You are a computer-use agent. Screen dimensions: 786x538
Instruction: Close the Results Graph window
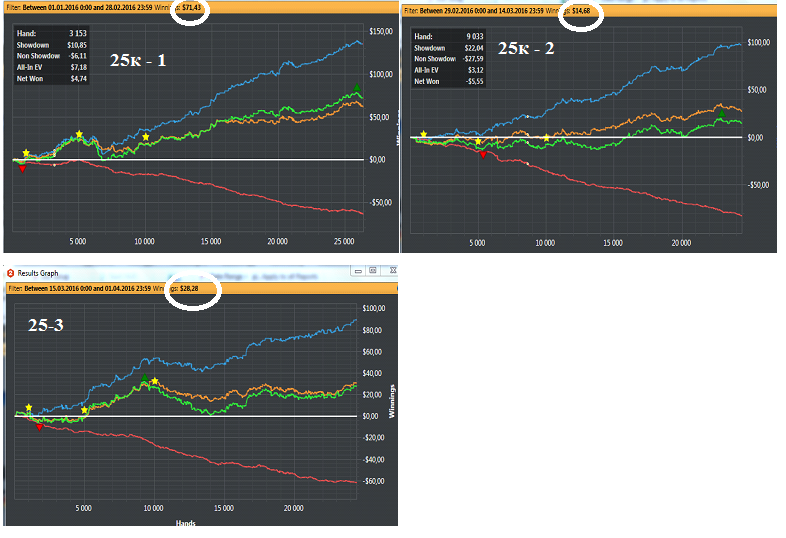coord(392,271)
